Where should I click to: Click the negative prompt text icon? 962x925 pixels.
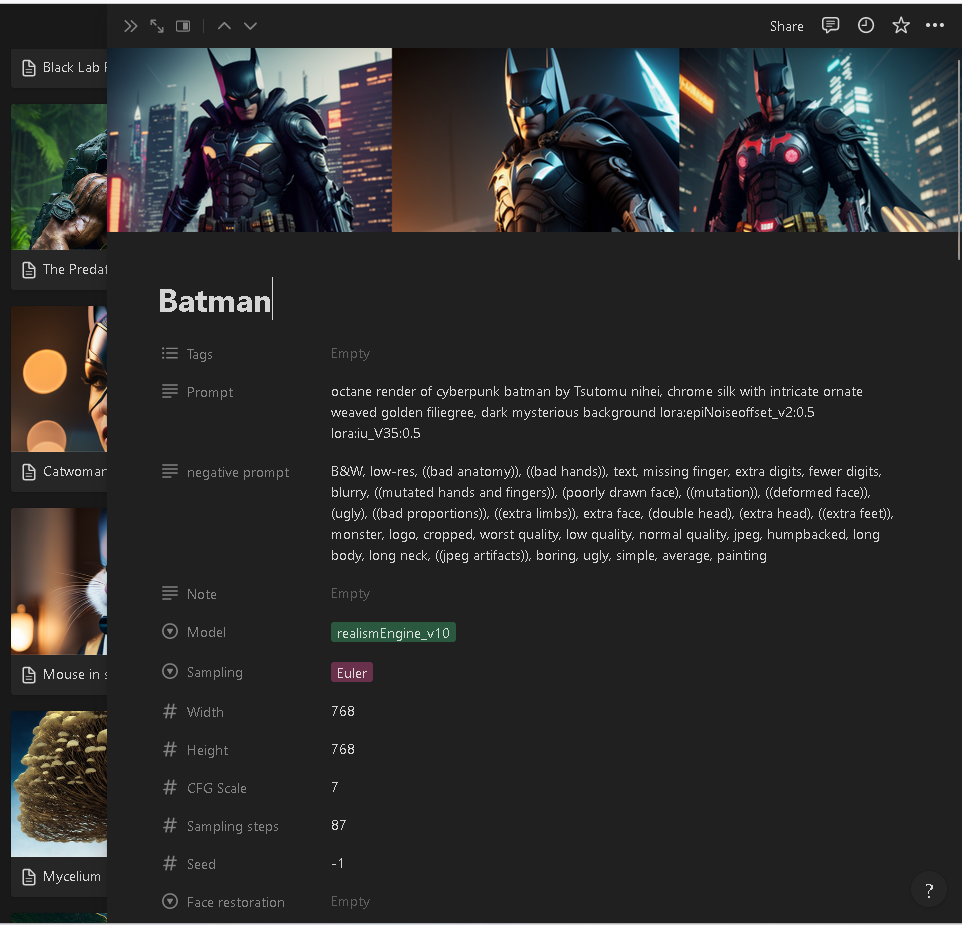tap(170, 472)
